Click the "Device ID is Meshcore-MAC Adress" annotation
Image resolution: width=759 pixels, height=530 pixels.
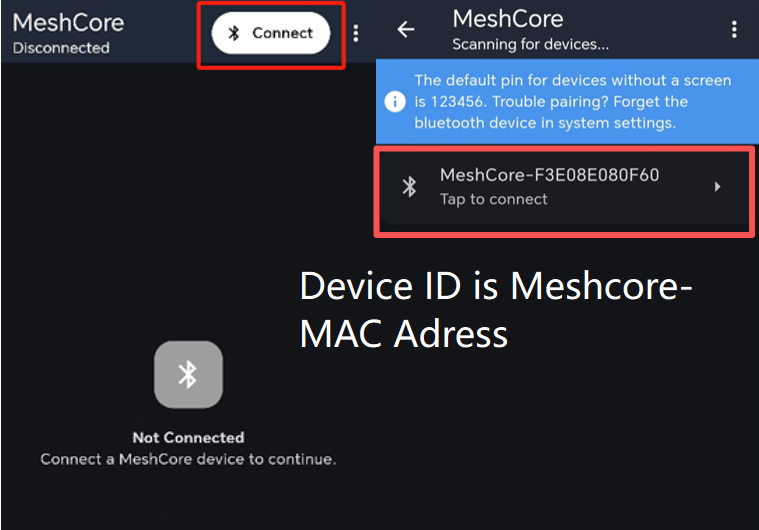497,310
